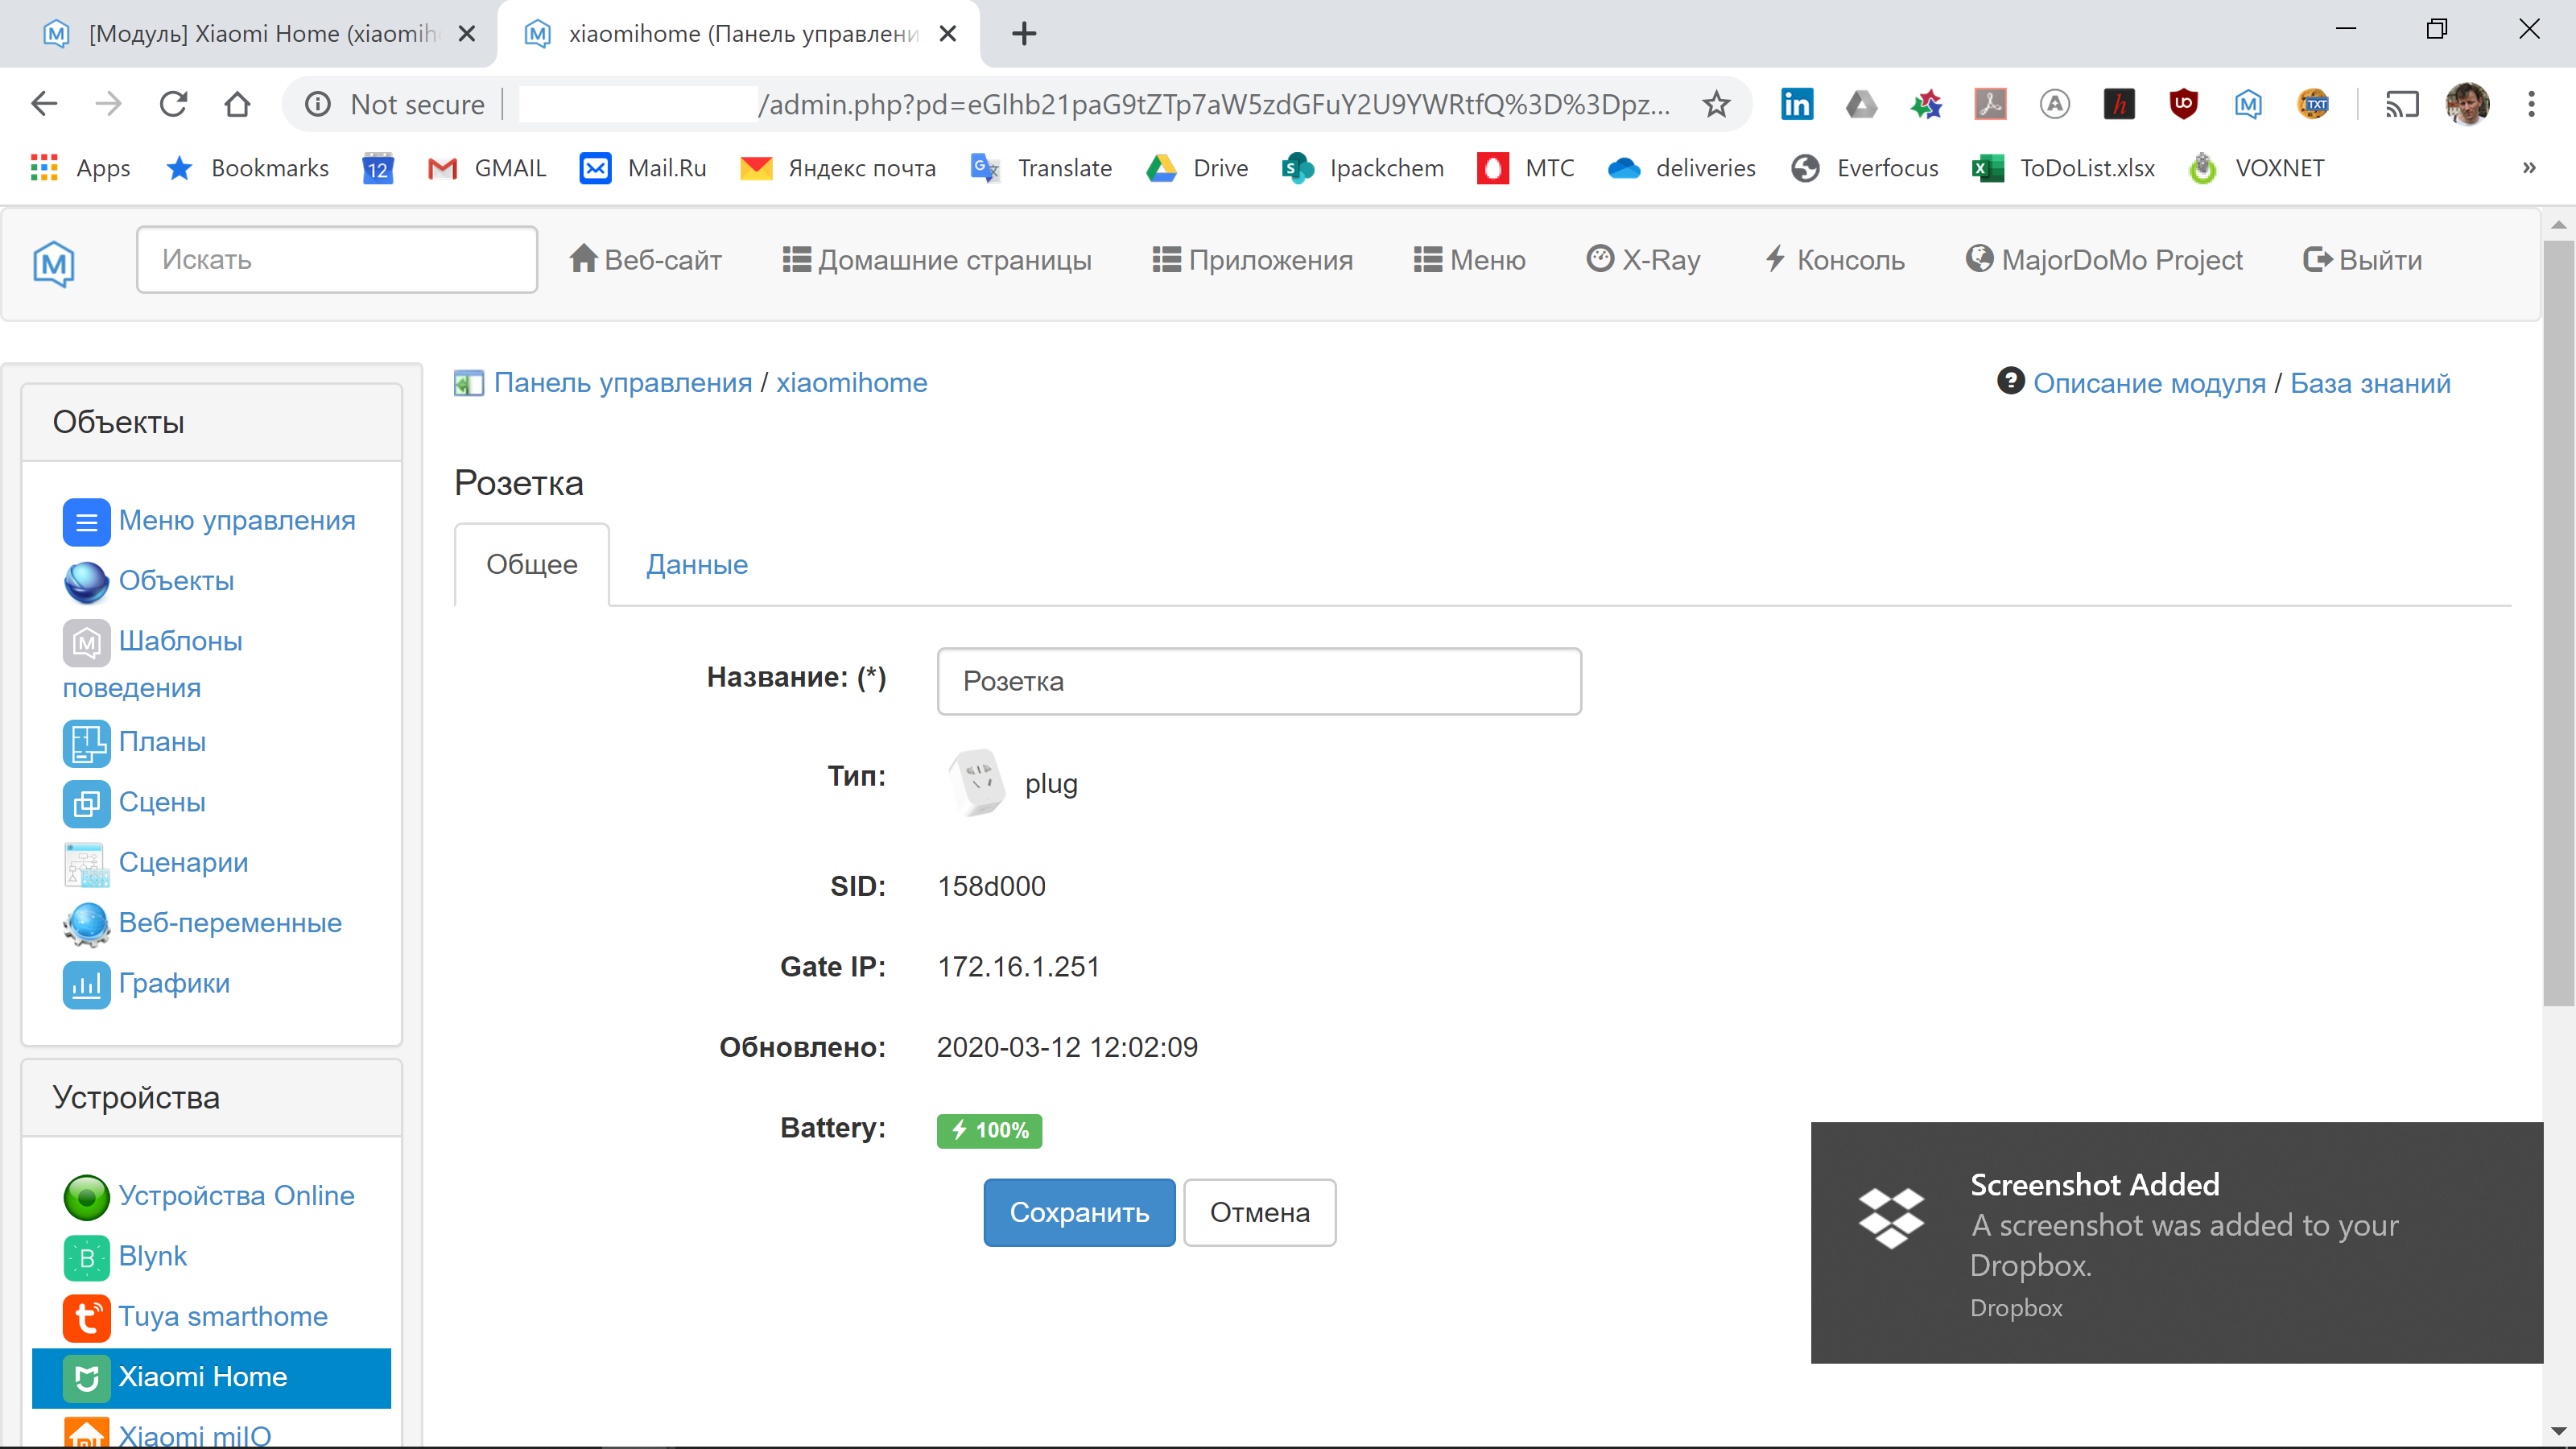Image resolution: width=2576 pixels, height=1449 pixels.
Task: Click uBlock Origin extension icon
Action: [x=2183, y=104]
